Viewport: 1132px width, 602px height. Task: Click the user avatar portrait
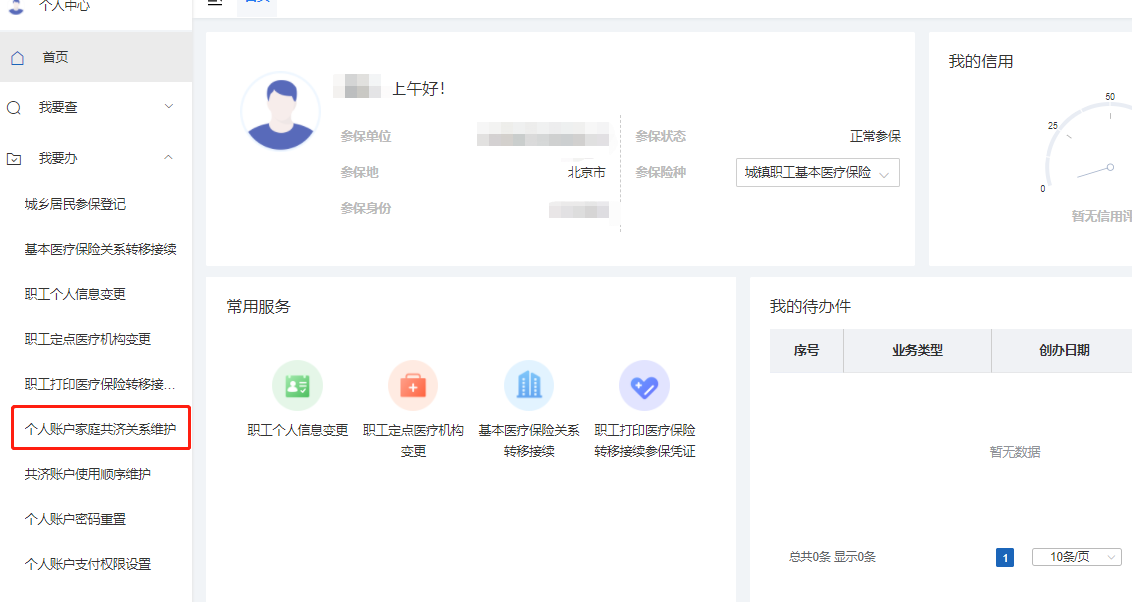point(281,111)
